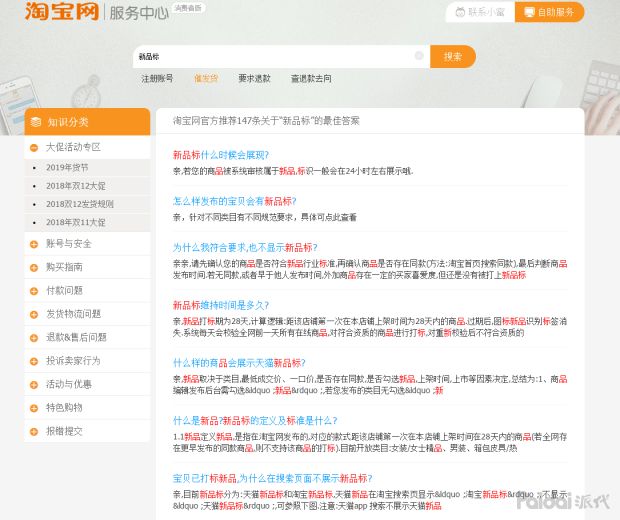620x520 pixels.
Task: Click the text 具体可点此查看
Action: pos(329,217)
